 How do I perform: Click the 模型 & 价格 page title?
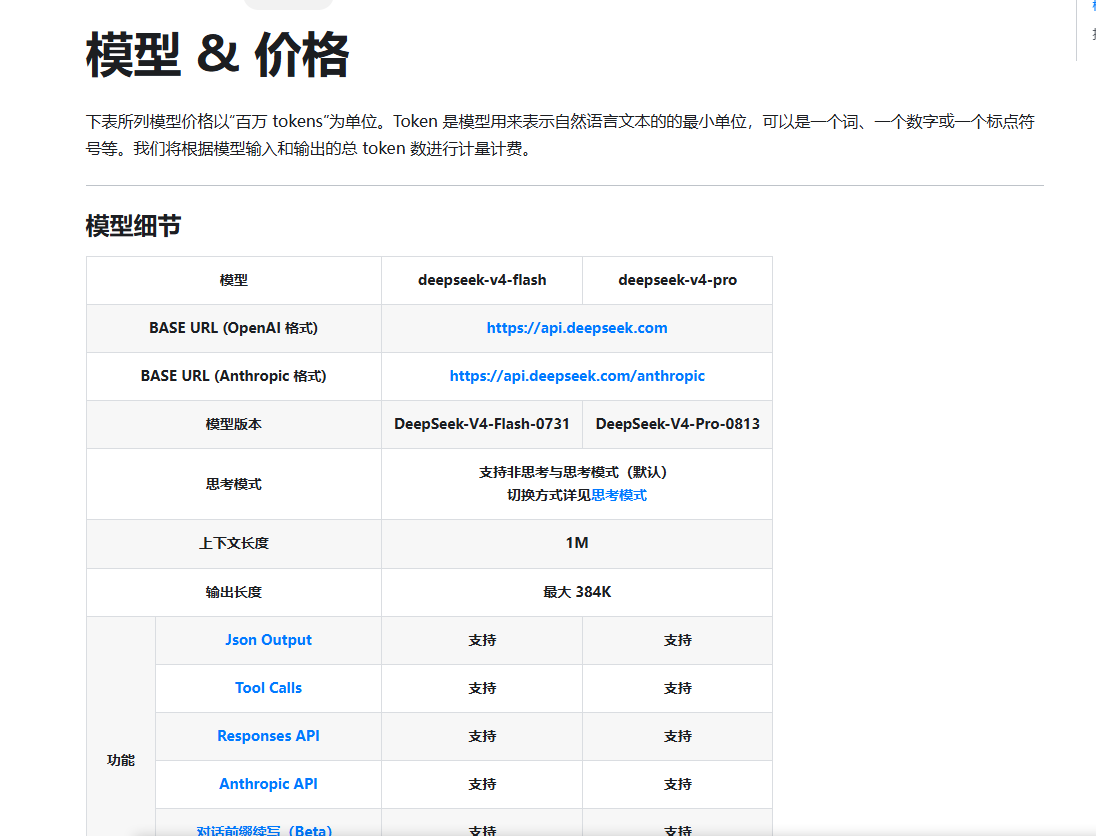(217, 55)
